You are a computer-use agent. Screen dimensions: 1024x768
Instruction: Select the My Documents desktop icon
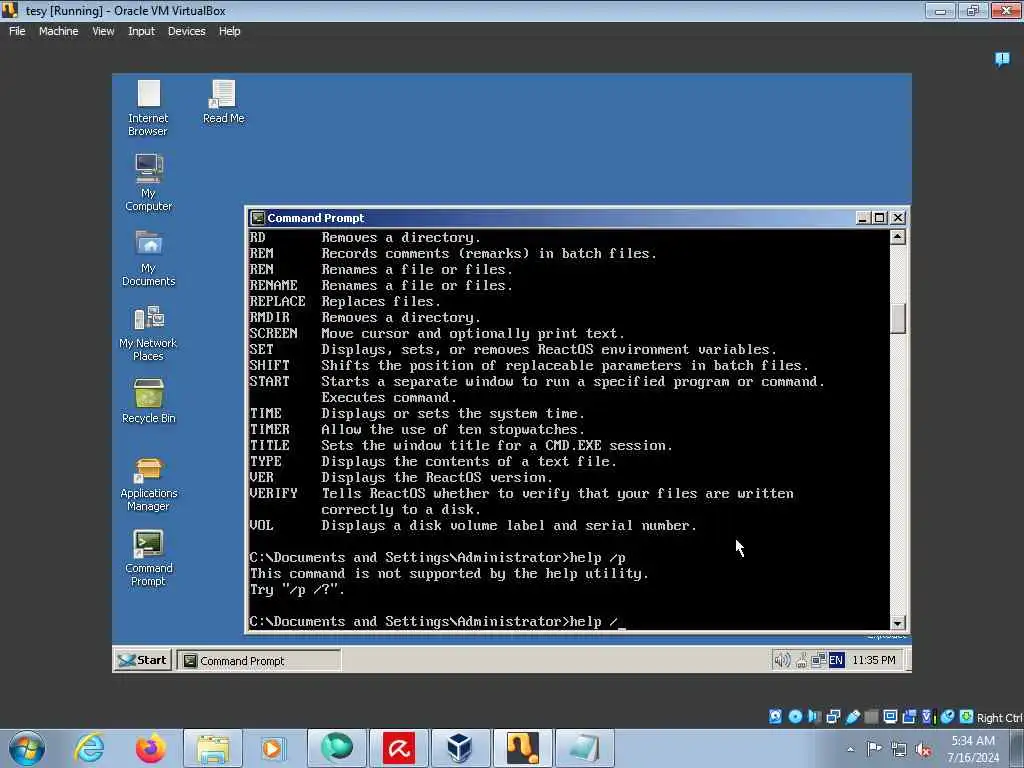pyautogui.click(x=149, y=258)
